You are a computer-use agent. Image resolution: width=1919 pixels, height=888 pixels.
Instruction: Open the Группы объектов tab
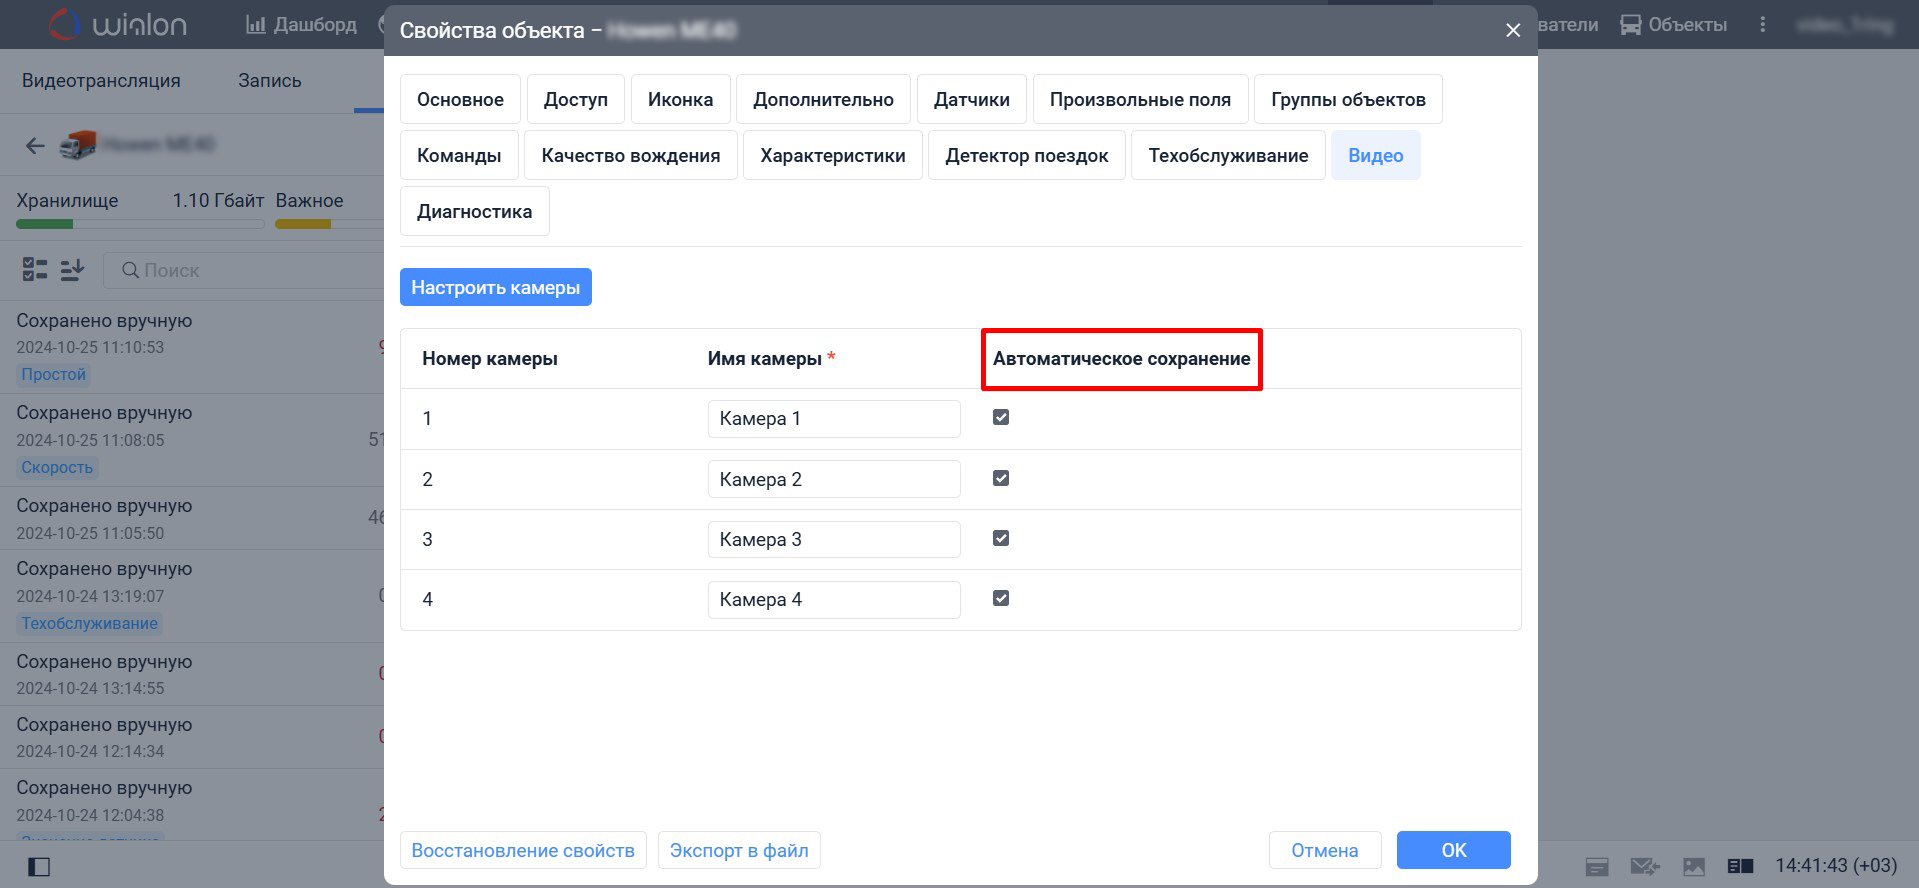1348,99
